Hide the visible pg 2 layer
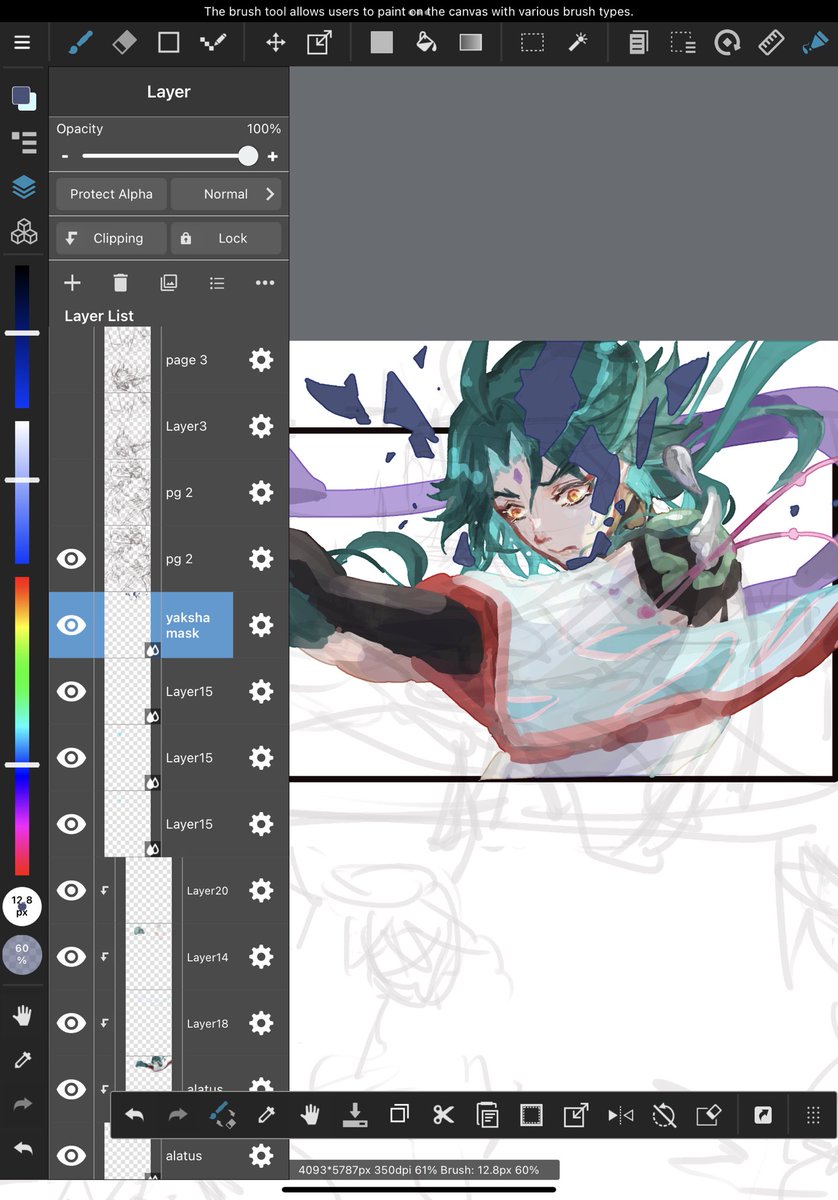Image resolution: width=838 pixels, height=1200 pixels. [x=71, y=559]
